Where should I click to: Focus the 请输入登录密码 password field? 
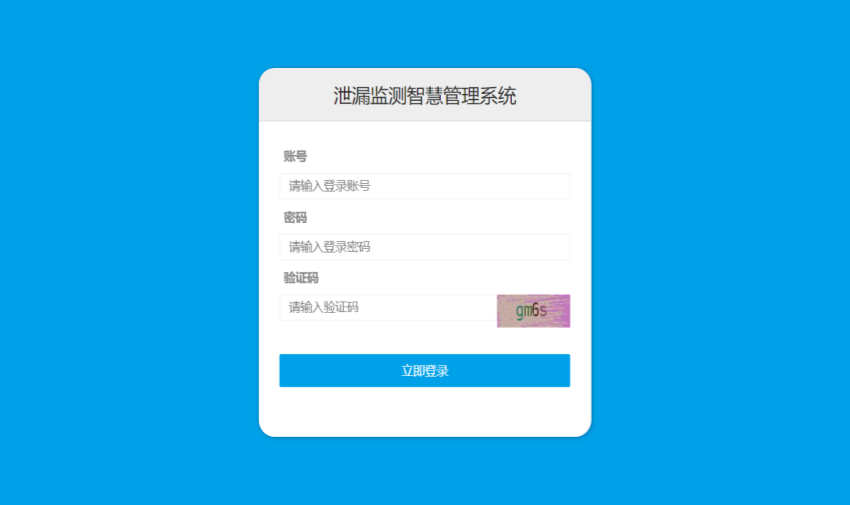[x=424, y=247]
